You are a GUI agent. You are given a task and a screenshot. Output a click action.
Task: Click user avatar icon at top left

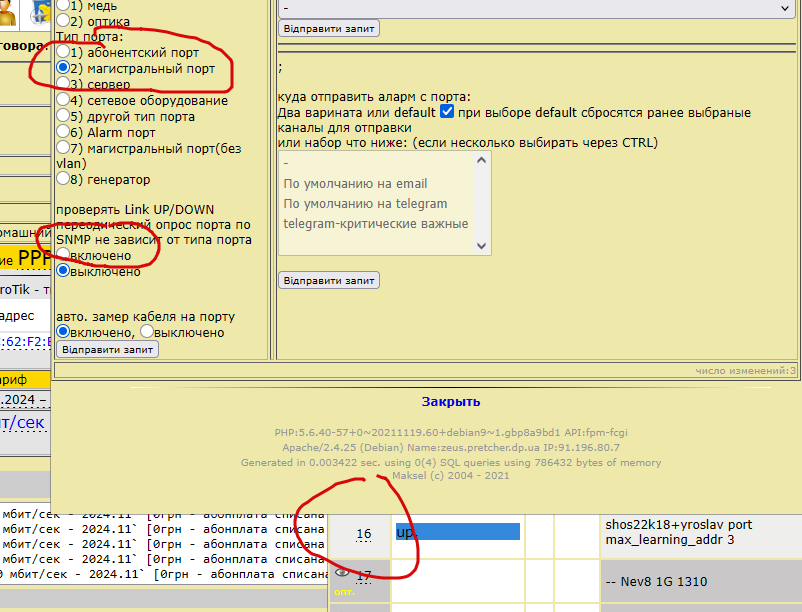pyautogui.click(x=7, y=13)
